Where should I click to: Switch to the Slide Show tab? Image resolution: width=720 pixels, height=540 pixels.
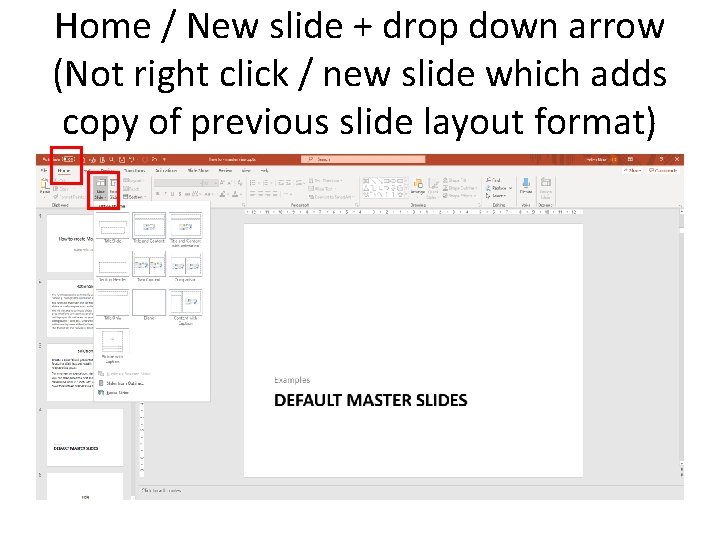click(x=198, y=170)
